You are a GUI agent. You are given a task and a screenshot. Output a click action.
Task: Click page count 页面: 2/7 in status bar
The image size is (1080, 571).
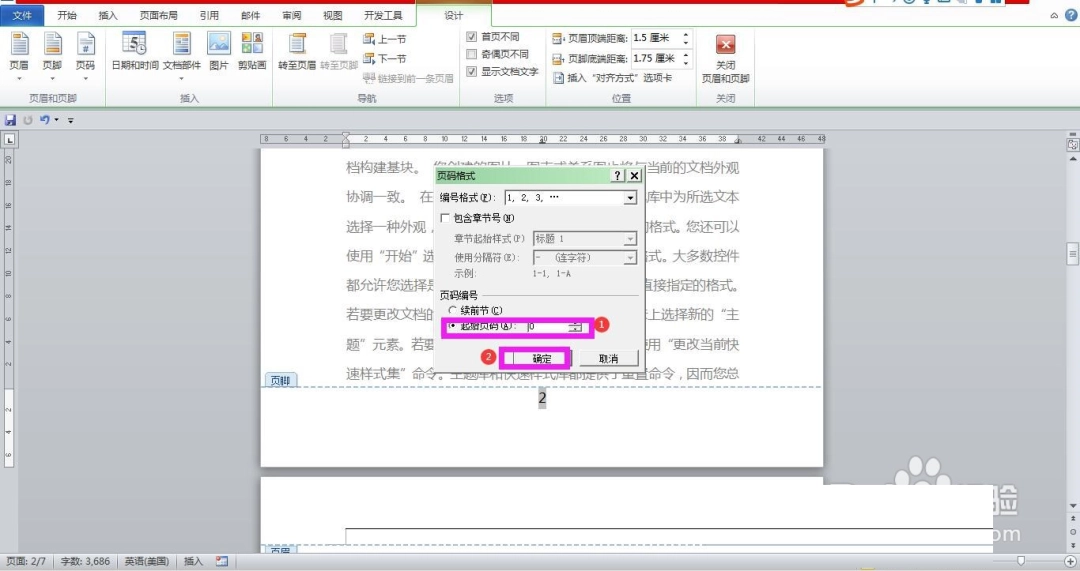coord(25,561)
